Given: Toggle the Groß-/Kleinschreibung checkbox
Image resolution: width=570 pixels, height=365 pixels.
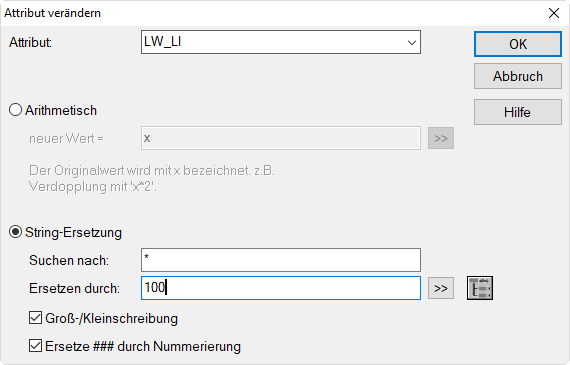Looking at the screenshot, I should click(35, 318).
